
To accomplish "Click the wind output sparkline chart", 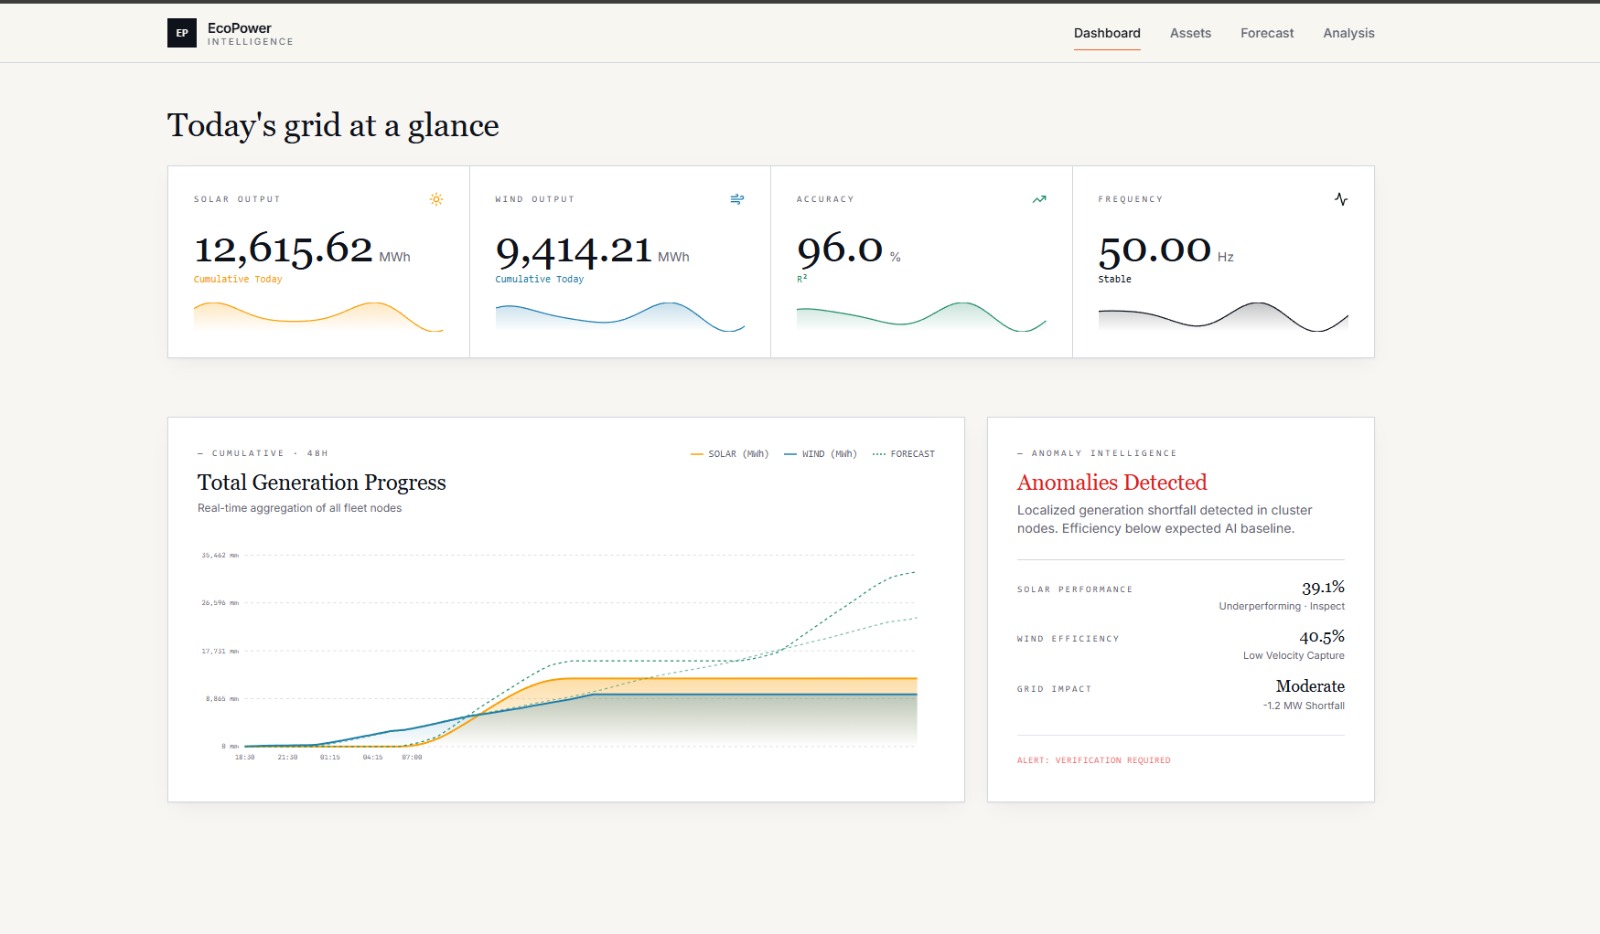I will pos(620,316).
